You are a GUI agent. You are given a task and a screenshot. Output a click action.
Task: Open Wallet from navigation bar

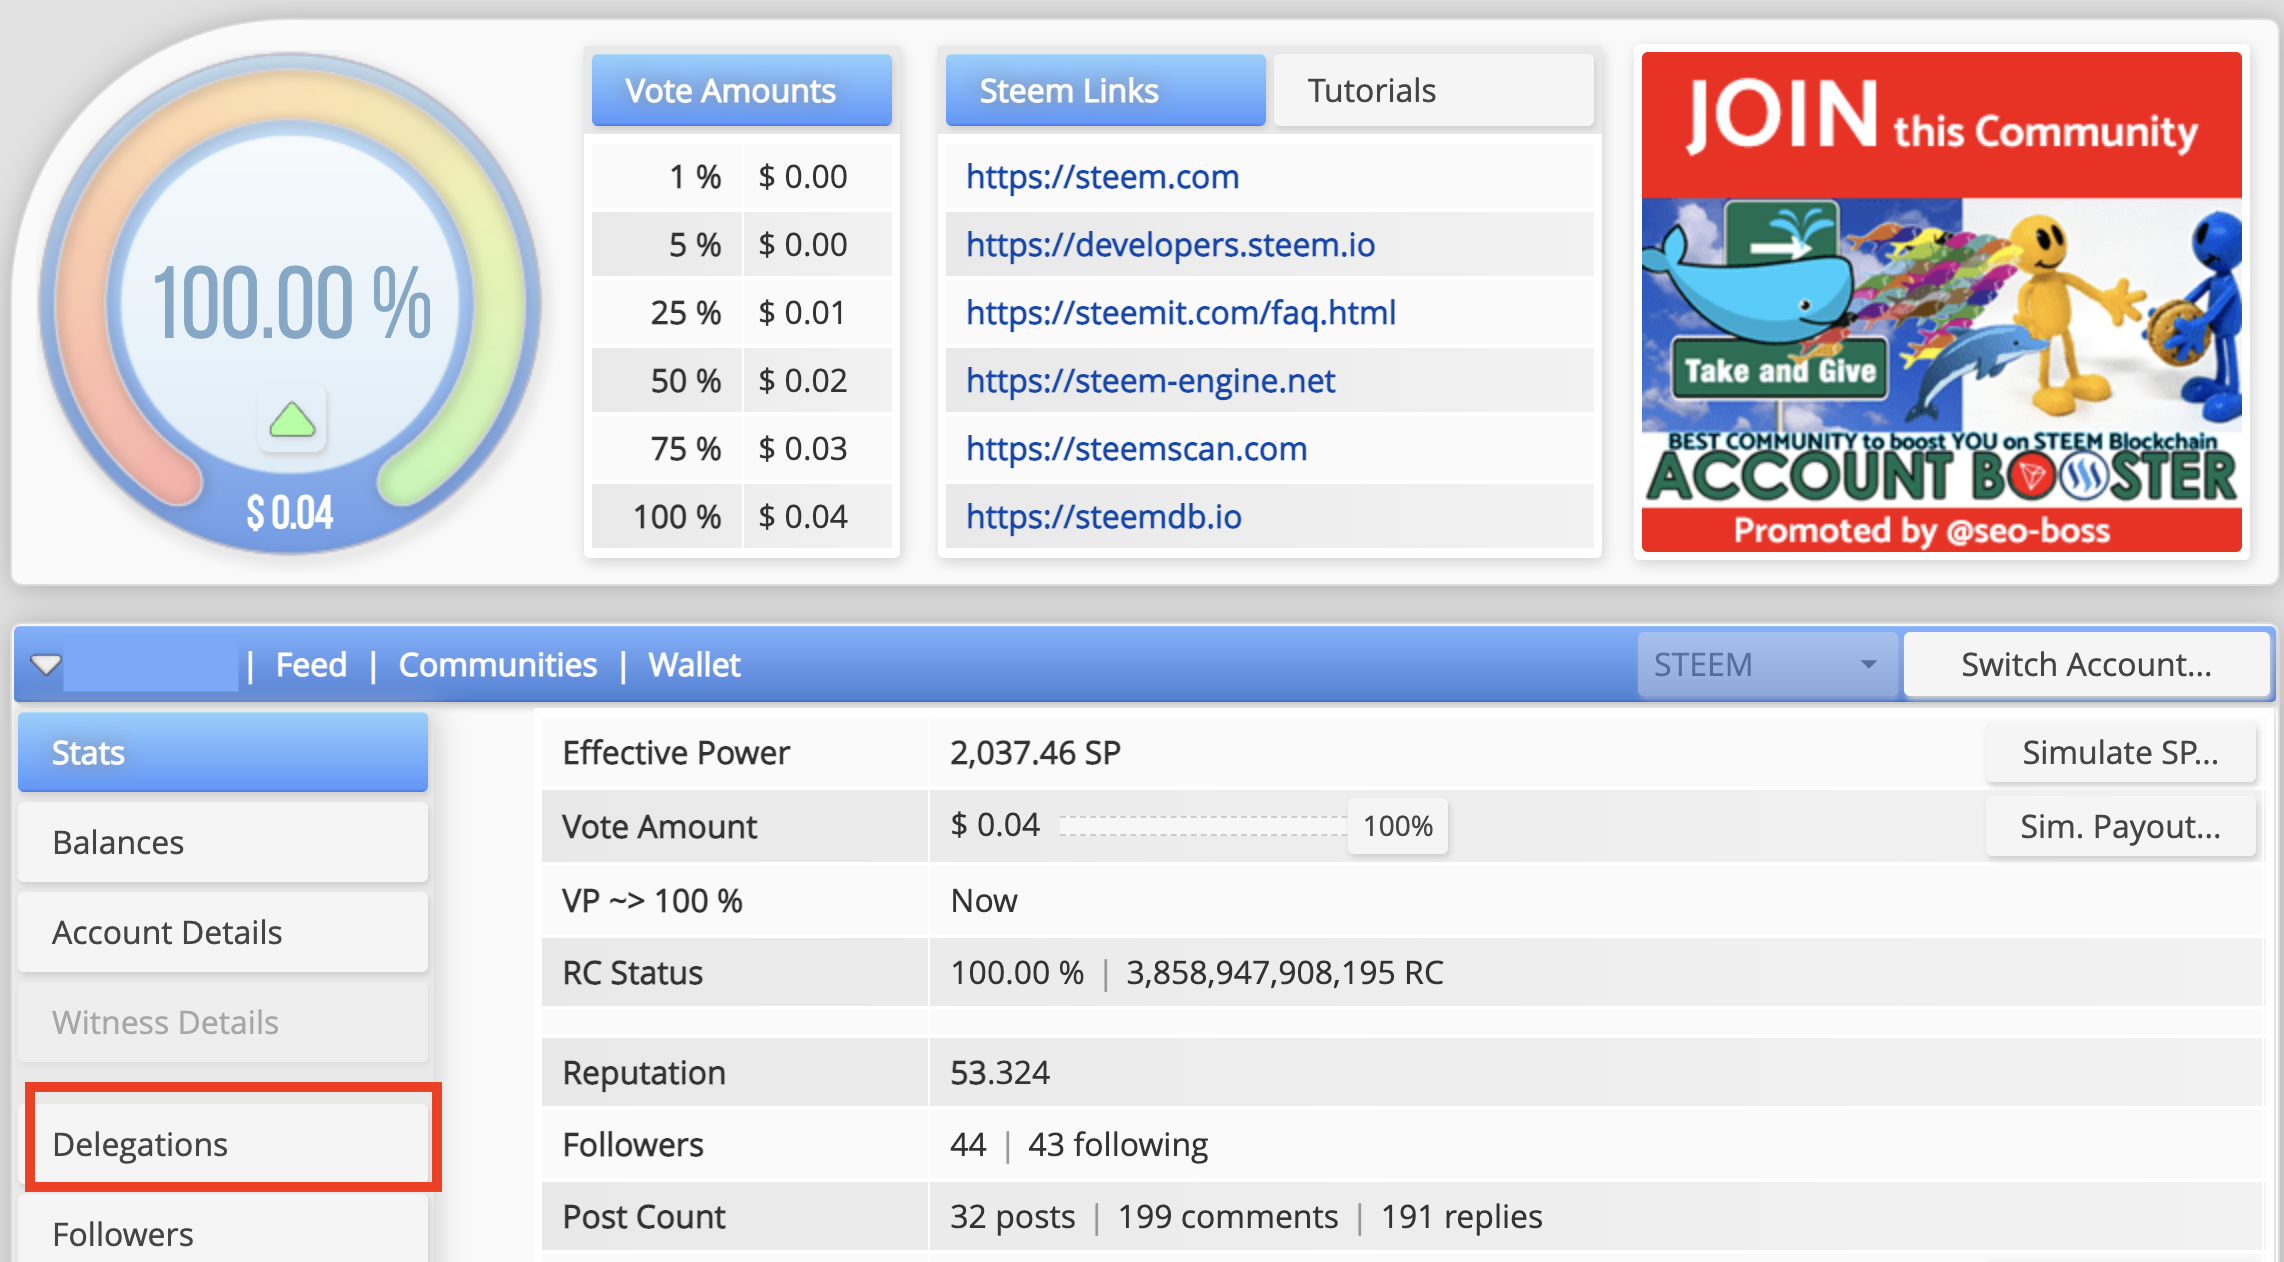(694, 665)
